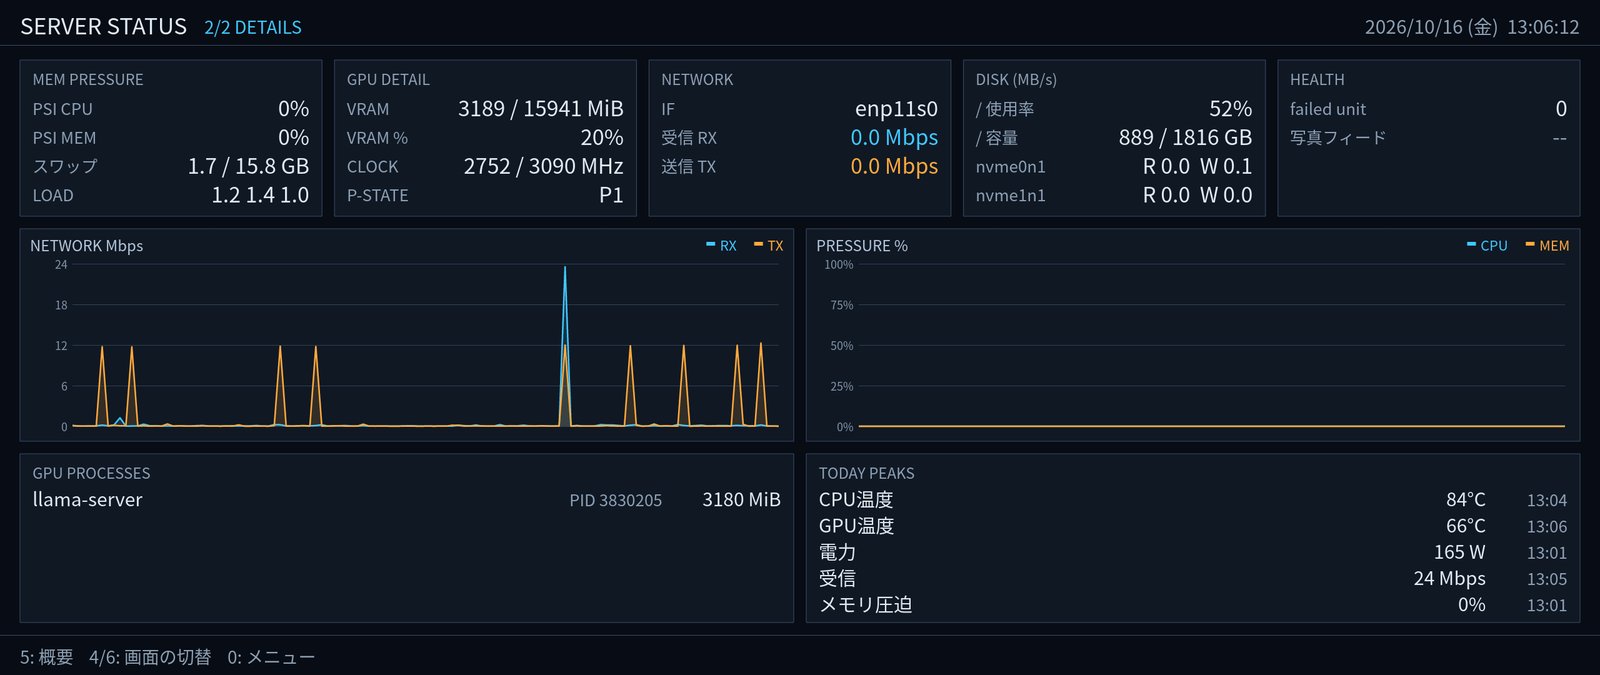Screen dimensions: 1600x675
Task: Click the GPU PROCESSES panel header
Action: click(x=91, y=474)
